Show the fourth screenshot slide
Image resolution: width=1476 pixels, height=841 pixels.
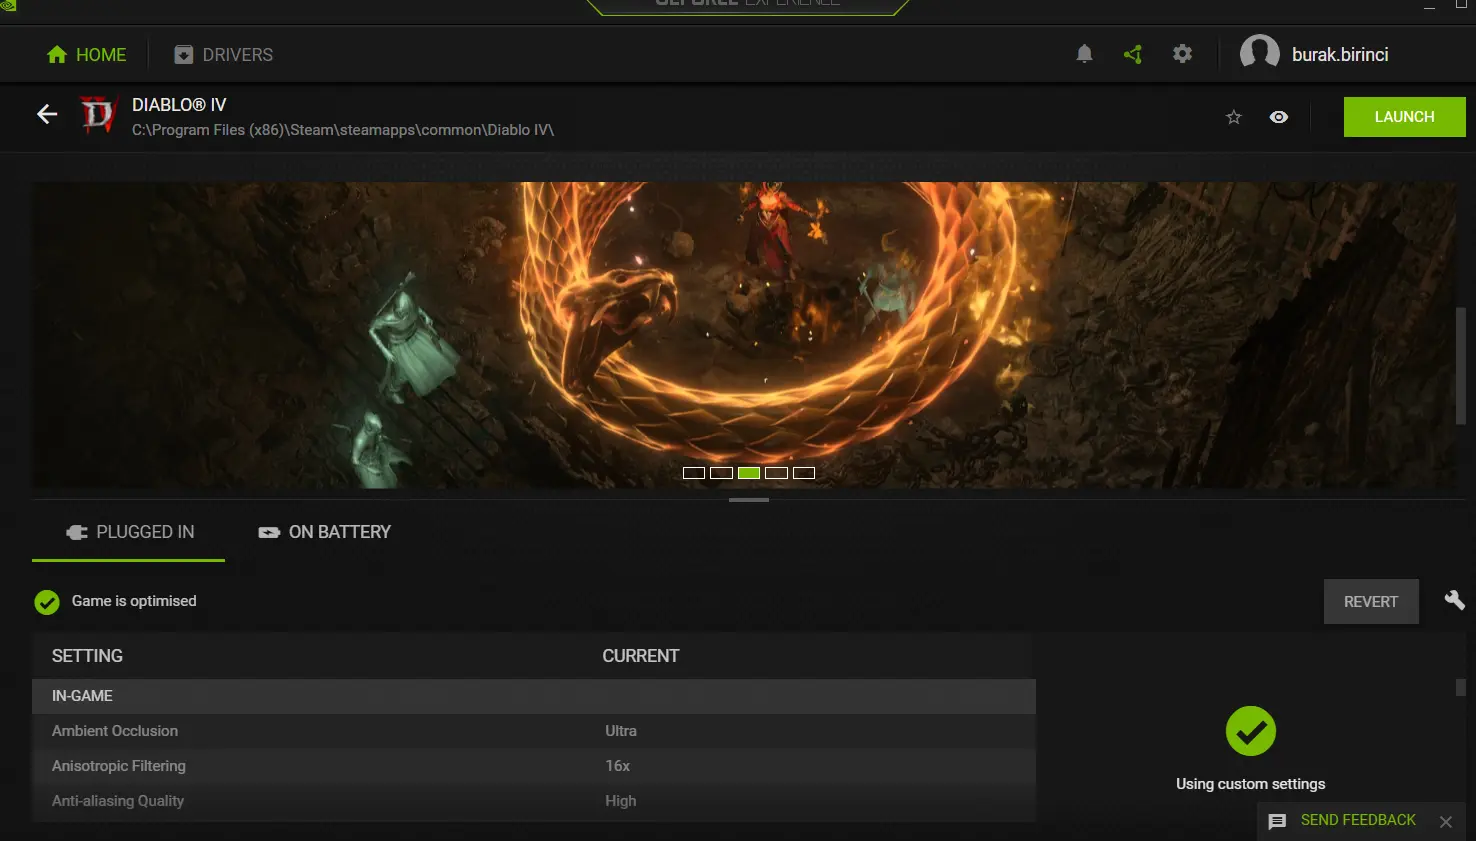coord(776,473)
